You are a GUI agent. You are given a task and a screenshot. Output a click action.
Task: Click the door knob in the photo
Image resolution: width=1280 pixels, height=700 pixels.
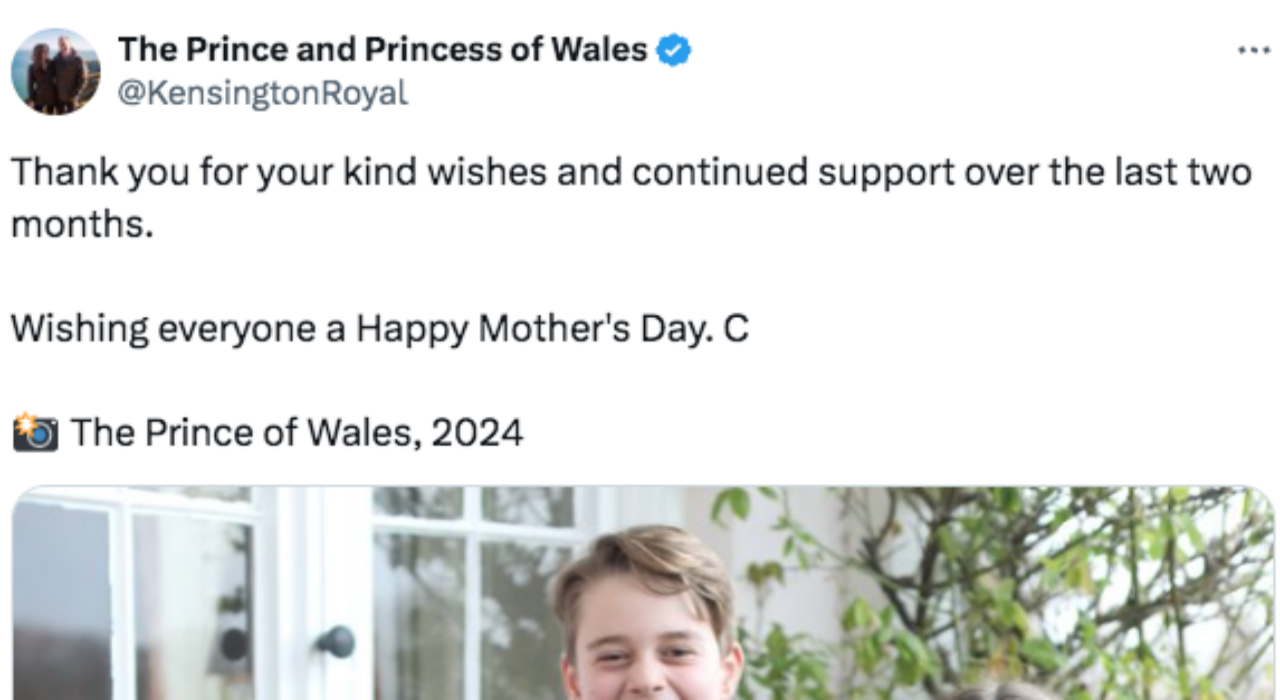(336, 640)
